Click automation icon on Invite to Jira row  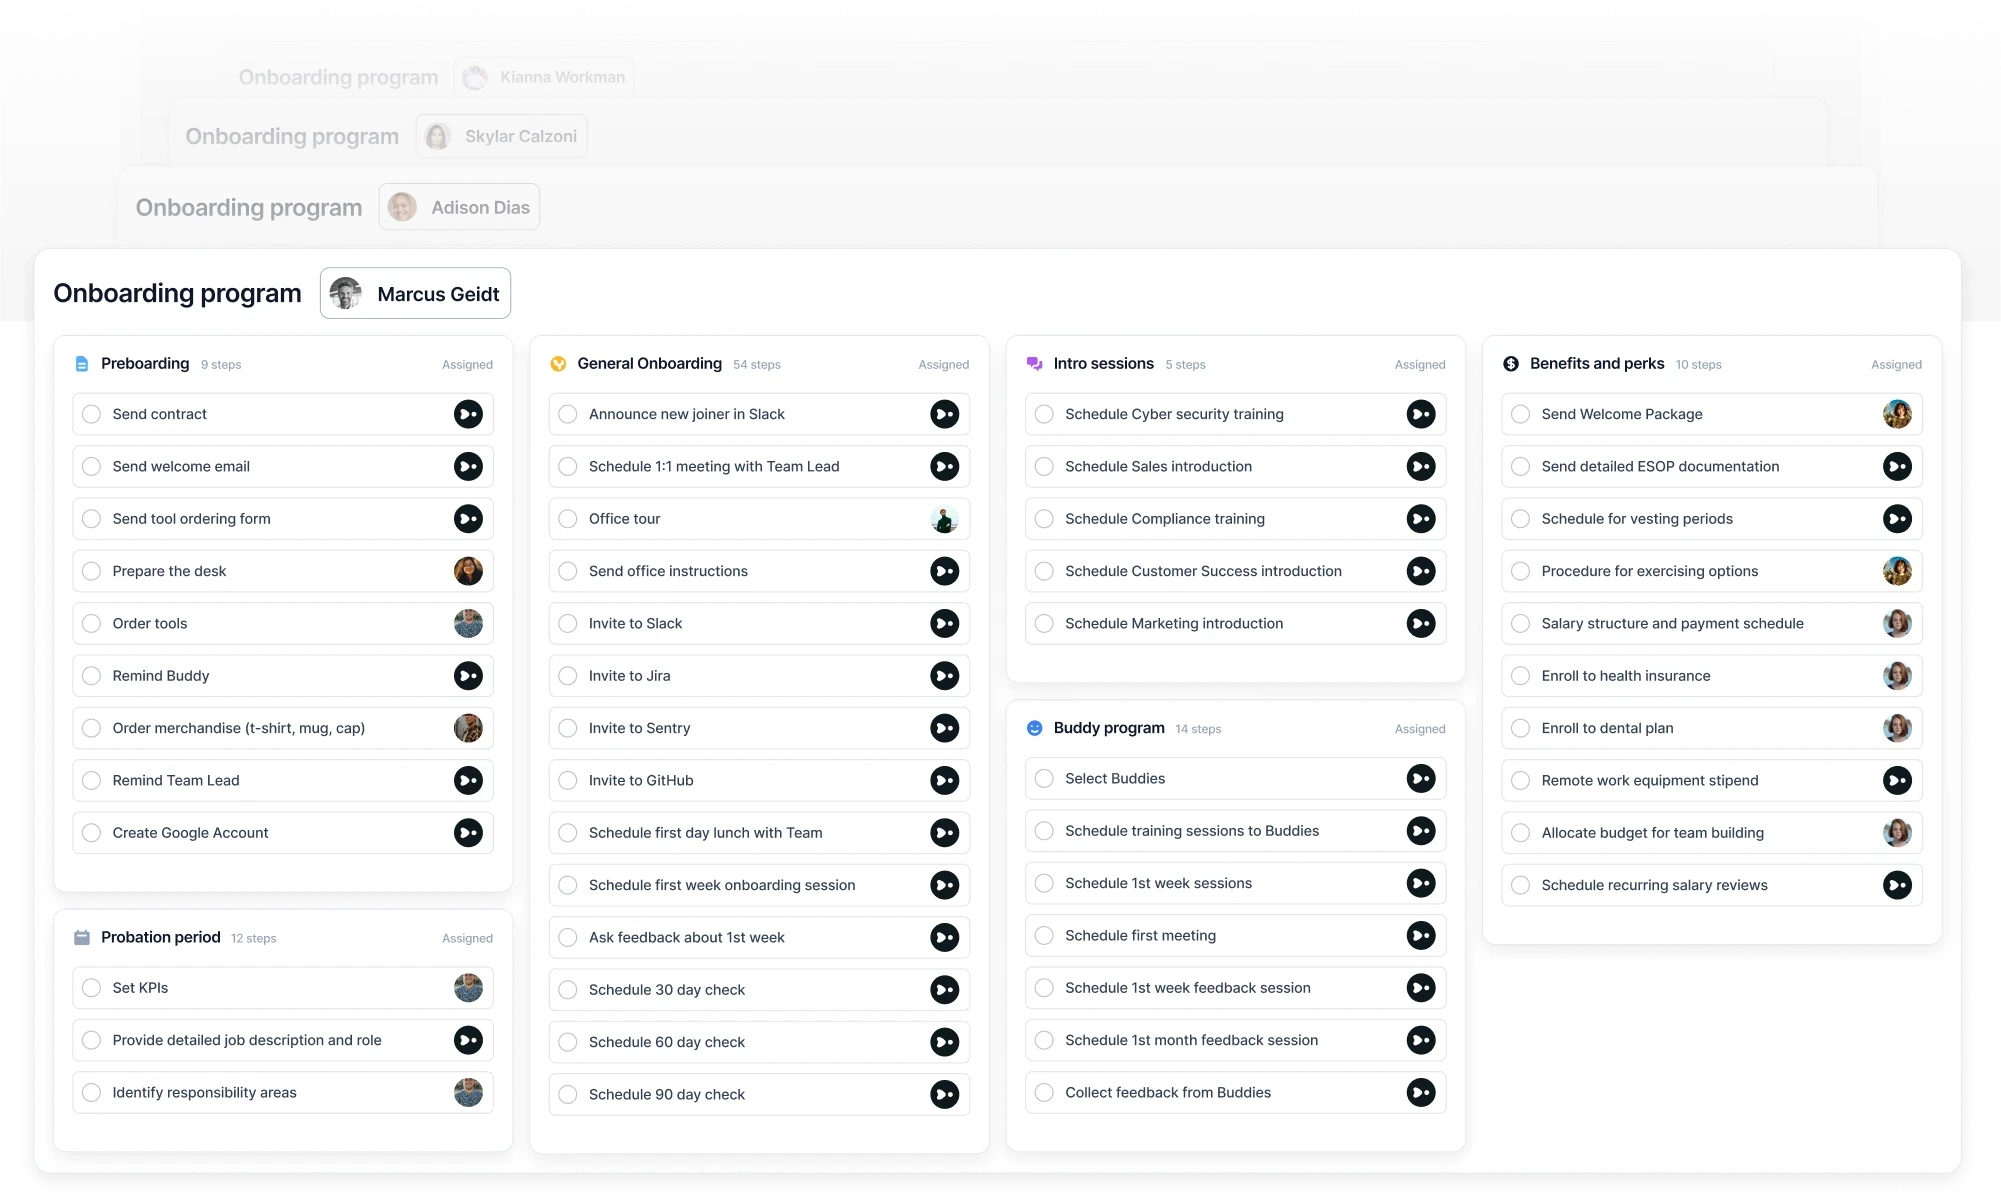[x=944, y=676]
